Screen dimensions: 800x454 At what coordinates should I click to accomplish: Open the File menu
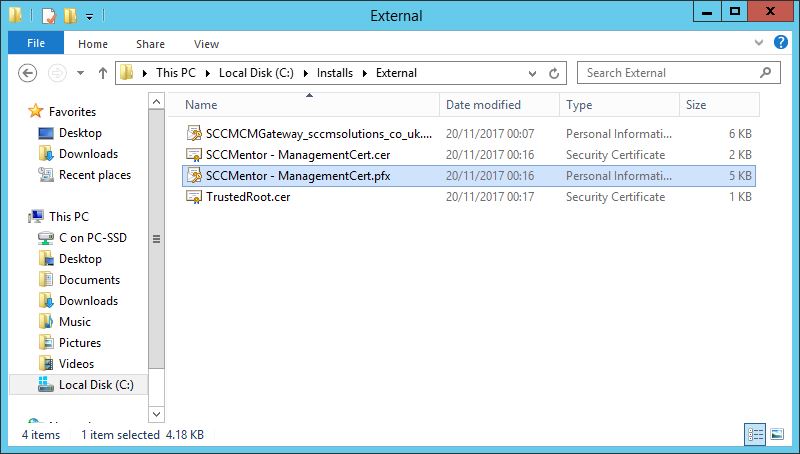[x=36, y=44]
